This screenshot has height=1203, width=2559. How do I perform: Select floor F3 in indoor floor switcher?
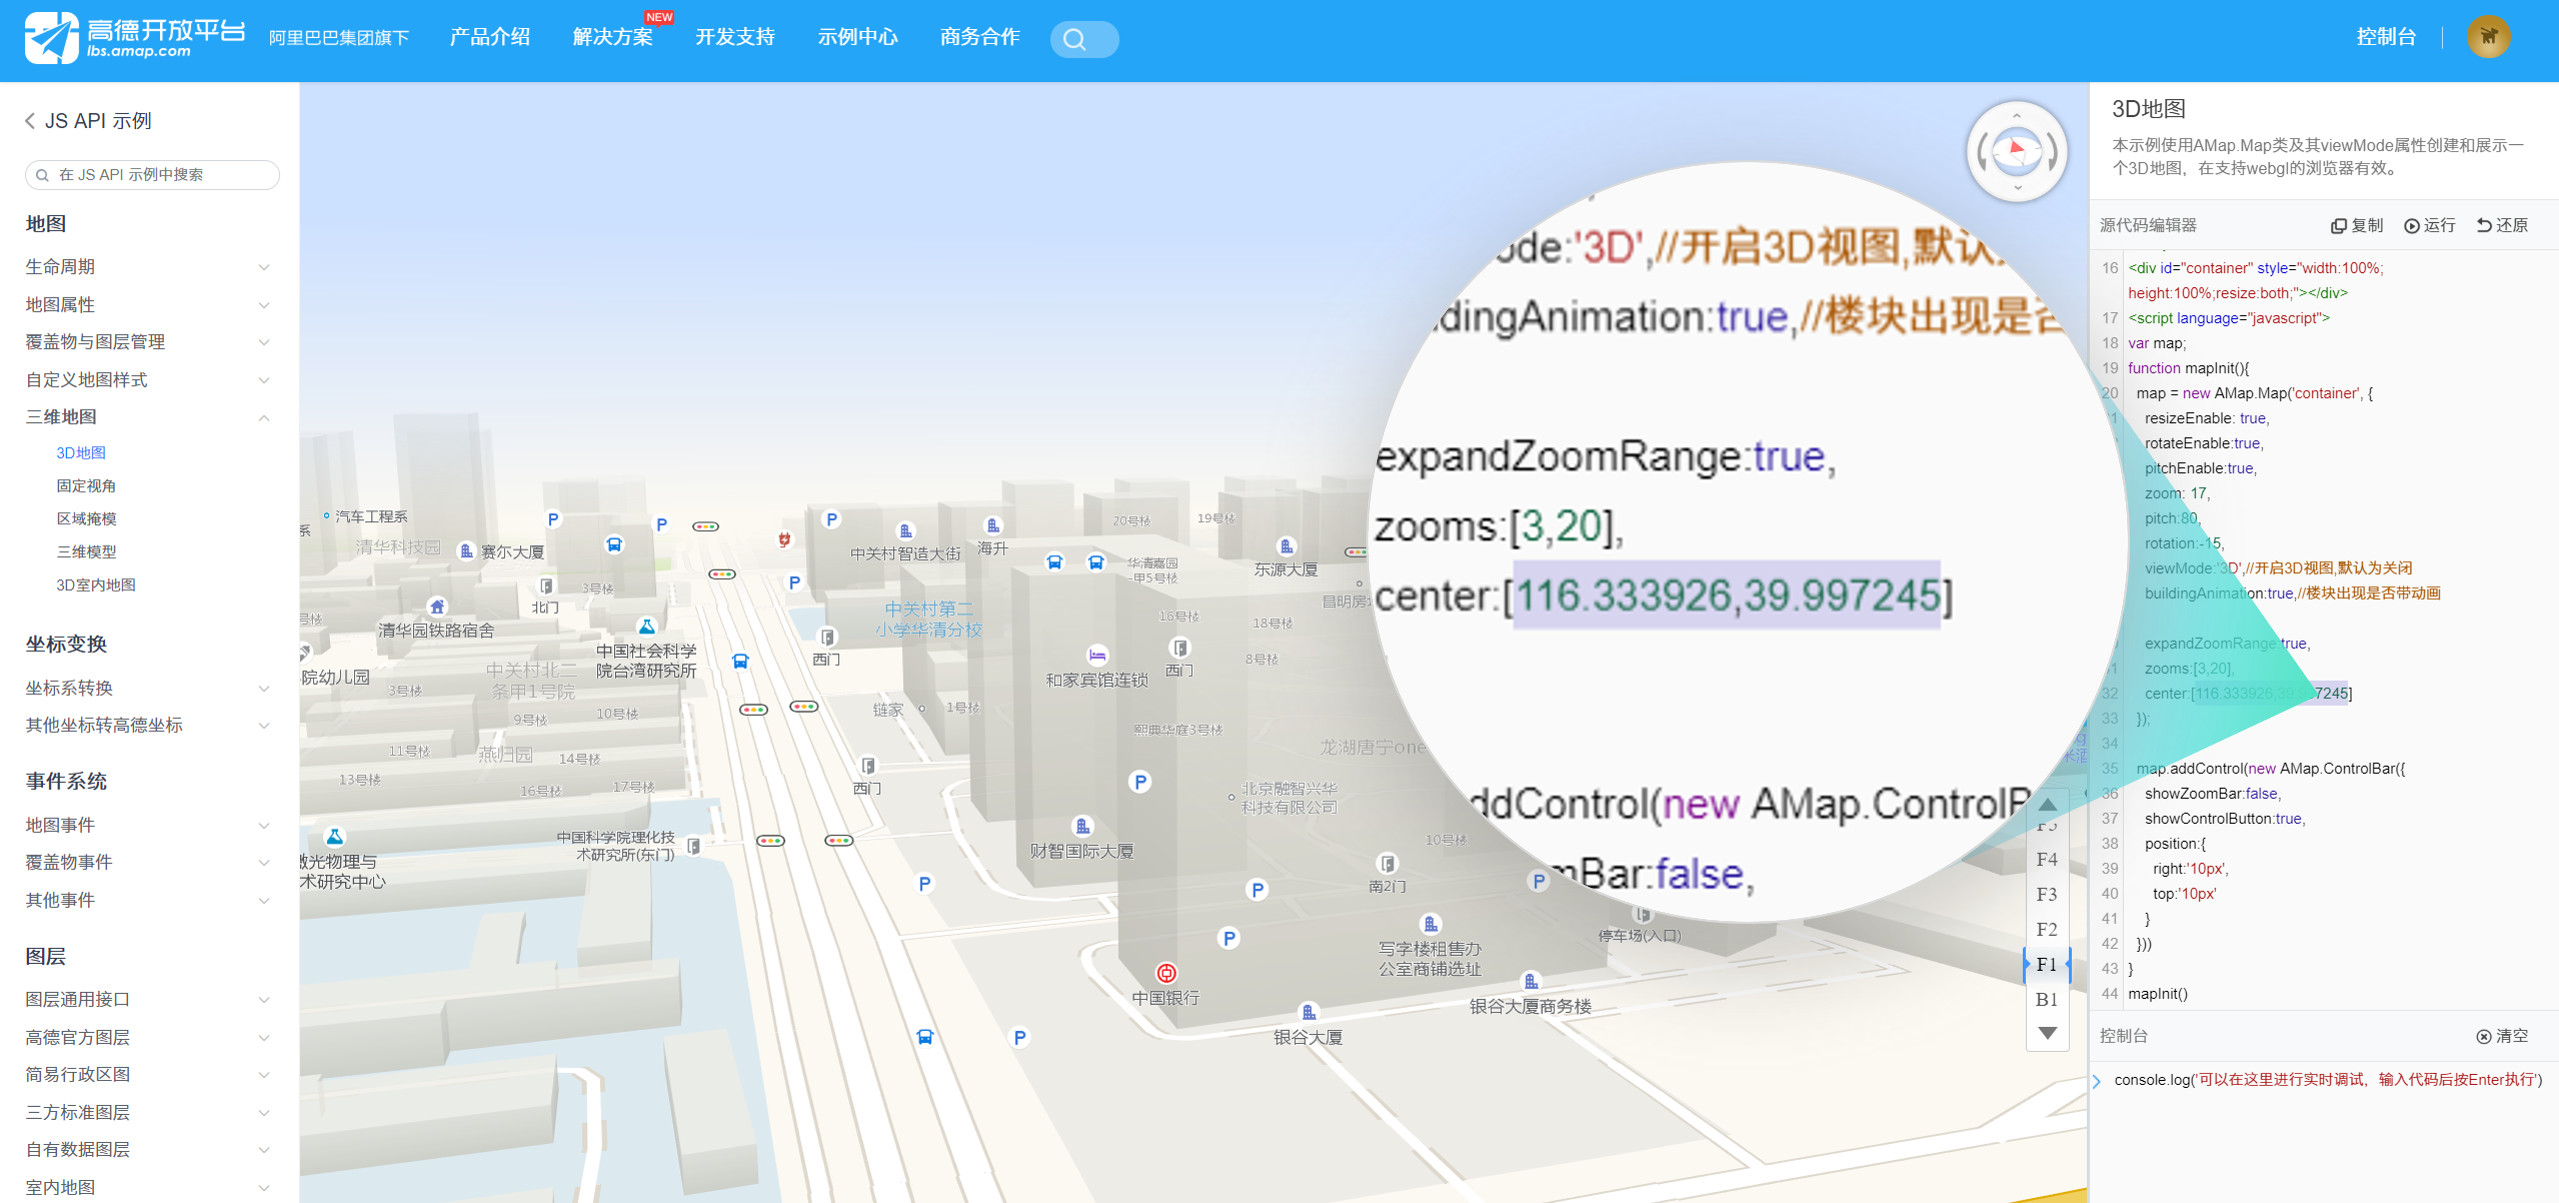point(2047,894)
